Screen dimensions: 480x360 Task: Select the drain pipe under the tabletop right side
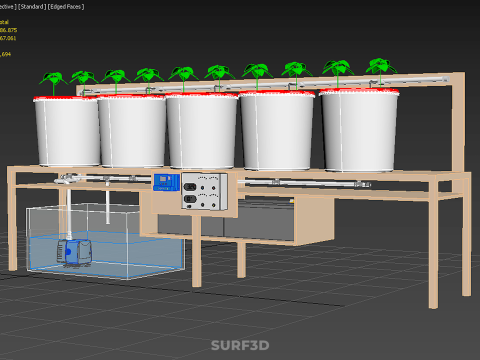(x=303, y=183)
